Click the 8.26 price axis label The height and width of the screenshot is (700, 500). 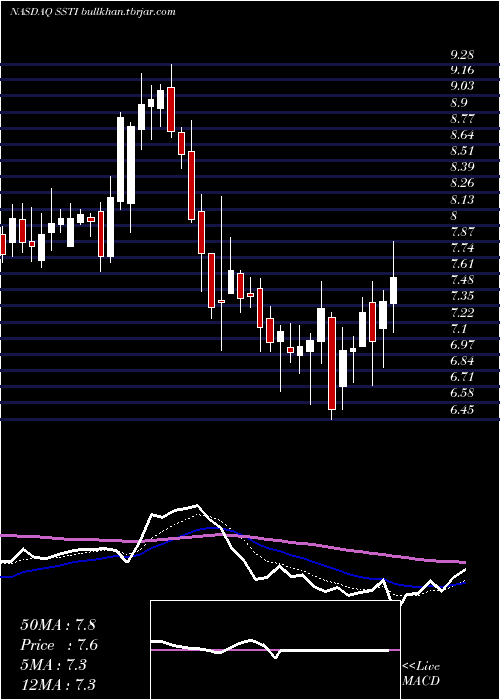[x=462, y=183]
